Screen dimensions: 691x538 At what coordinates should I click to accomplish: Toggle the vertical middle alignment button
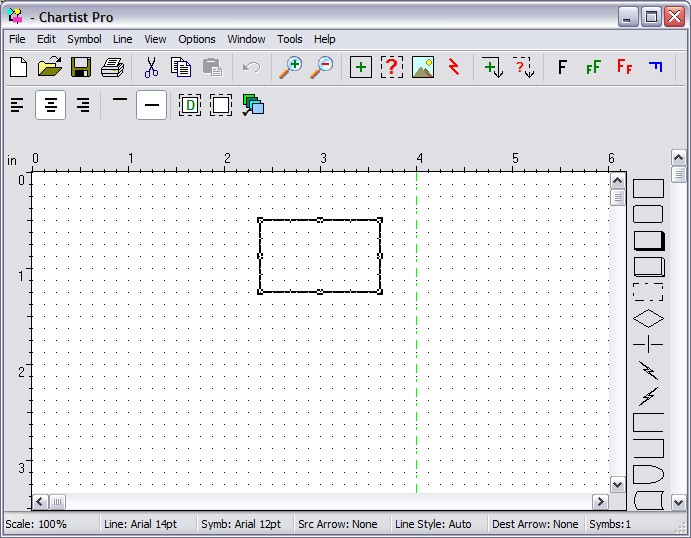pos(151,105)
